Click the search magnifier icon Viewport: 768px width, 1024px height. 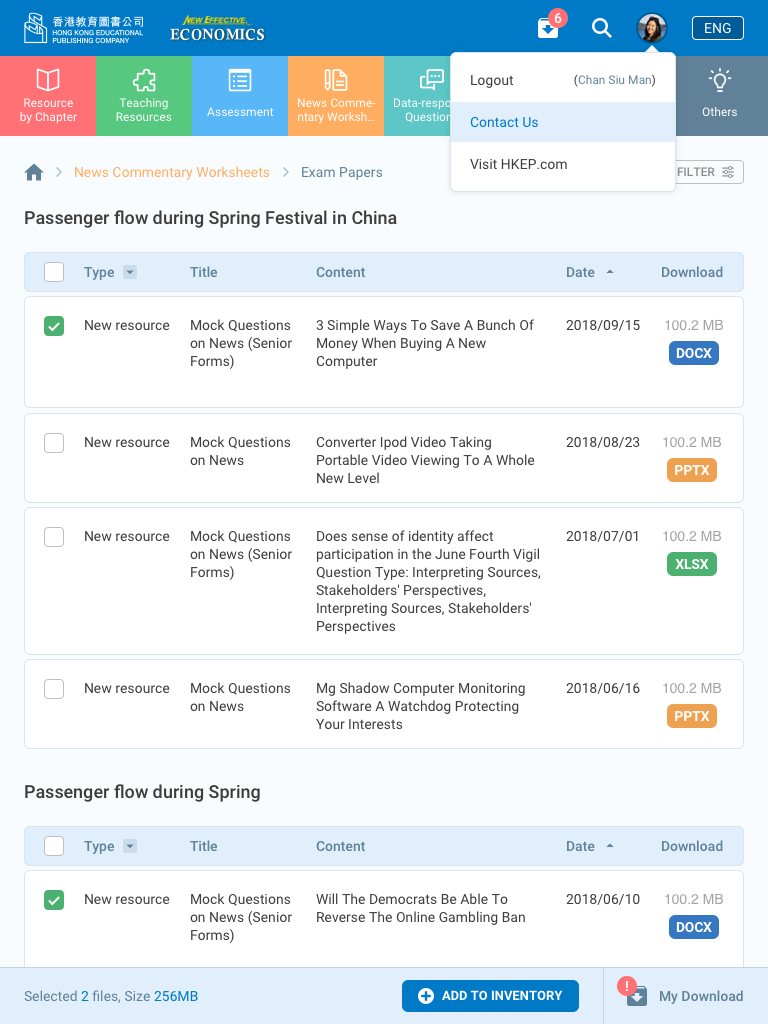click(x=602, y=28)
